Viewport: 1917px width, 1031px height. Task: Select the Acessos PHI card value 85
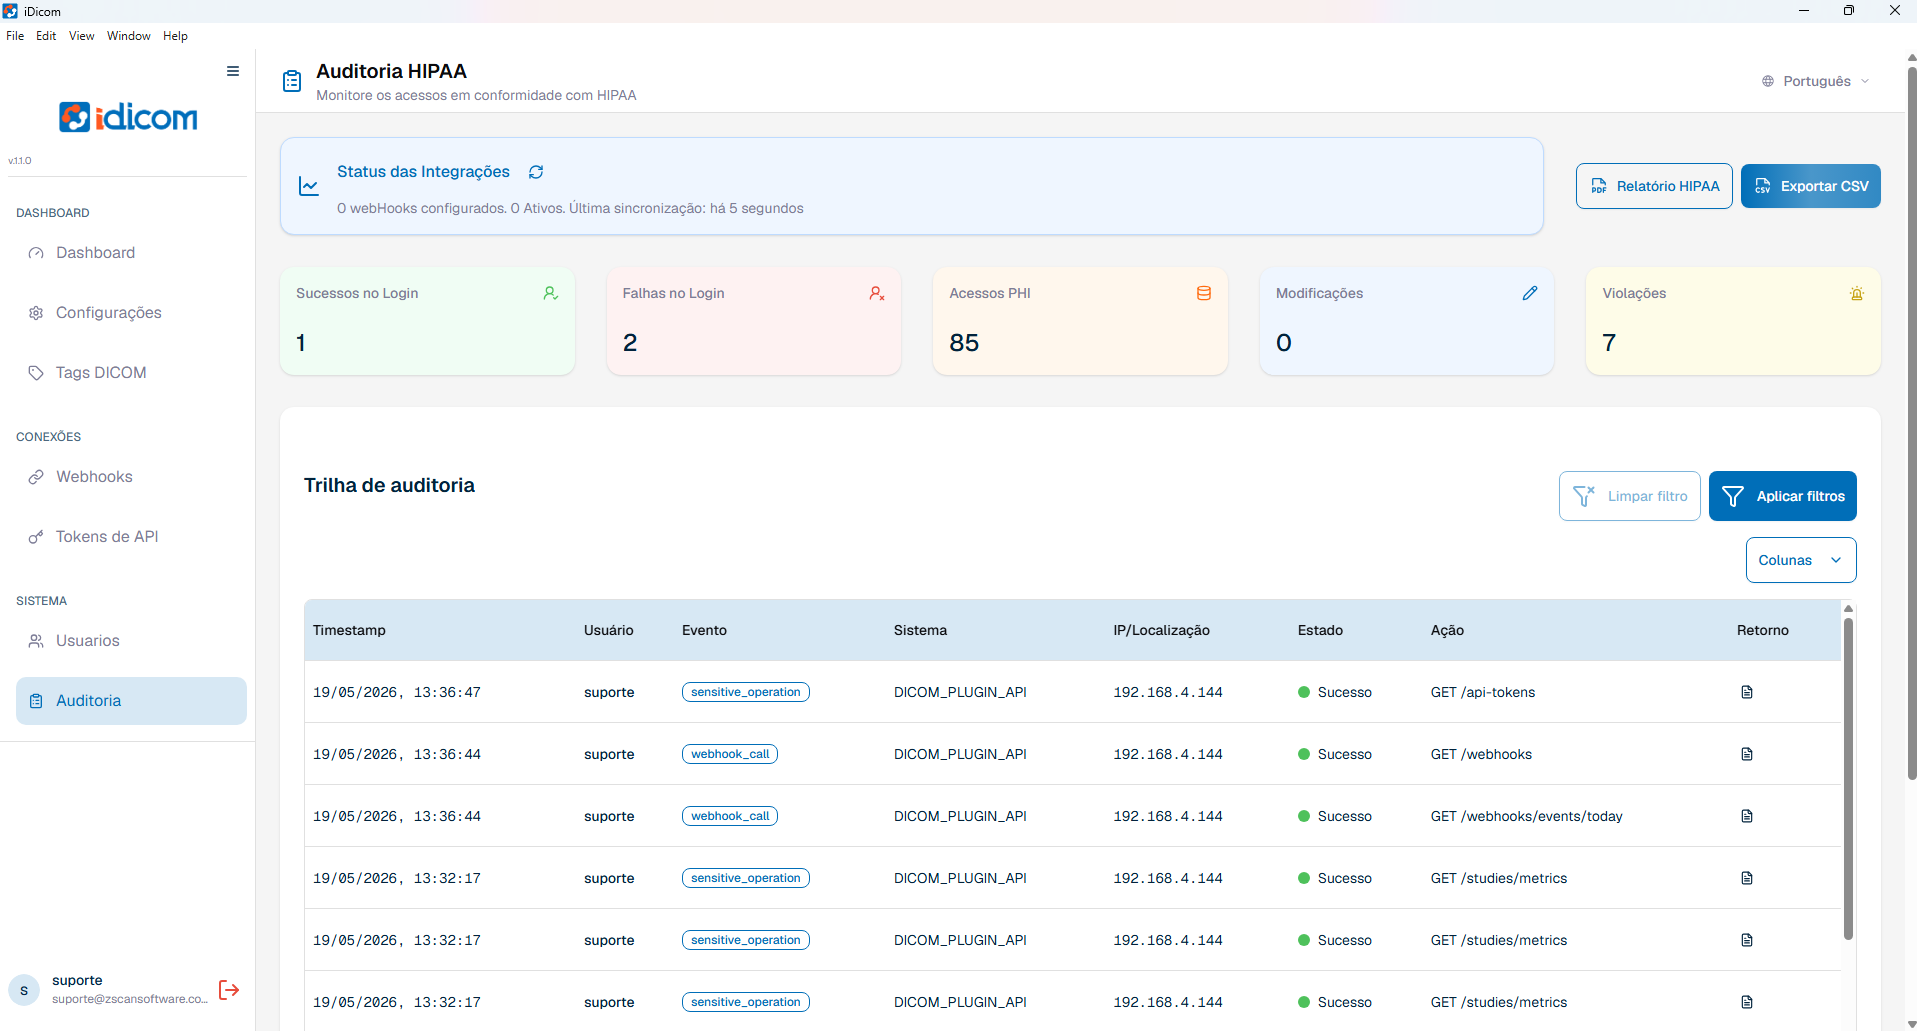(x=964, y=343)
